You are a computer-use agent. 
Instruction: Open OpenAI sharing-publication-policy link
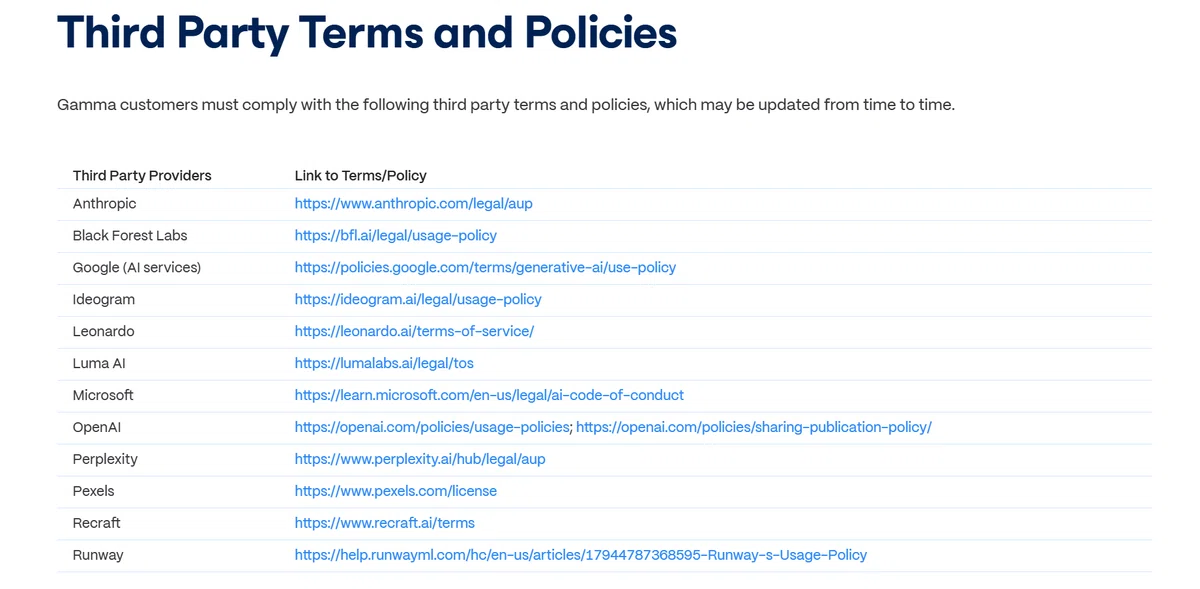pos(754,427)
